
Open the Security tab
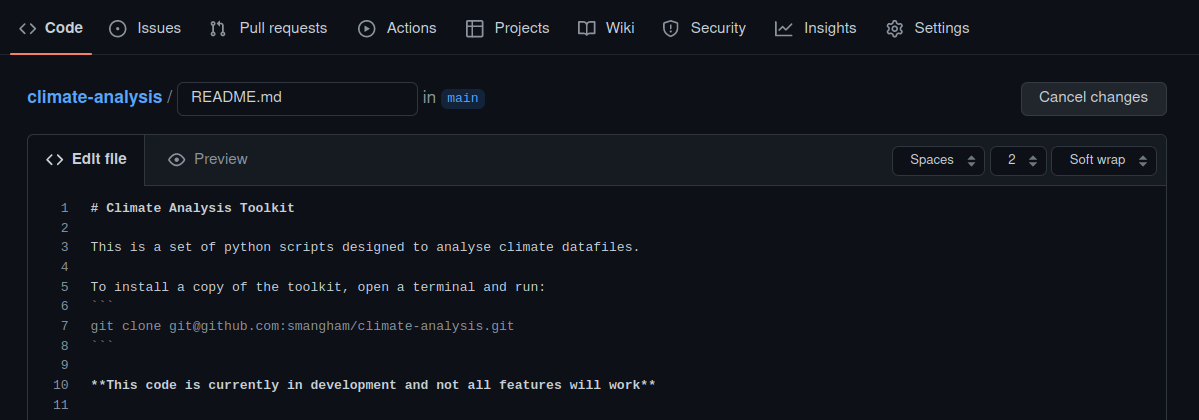click(x=703, y=28)
